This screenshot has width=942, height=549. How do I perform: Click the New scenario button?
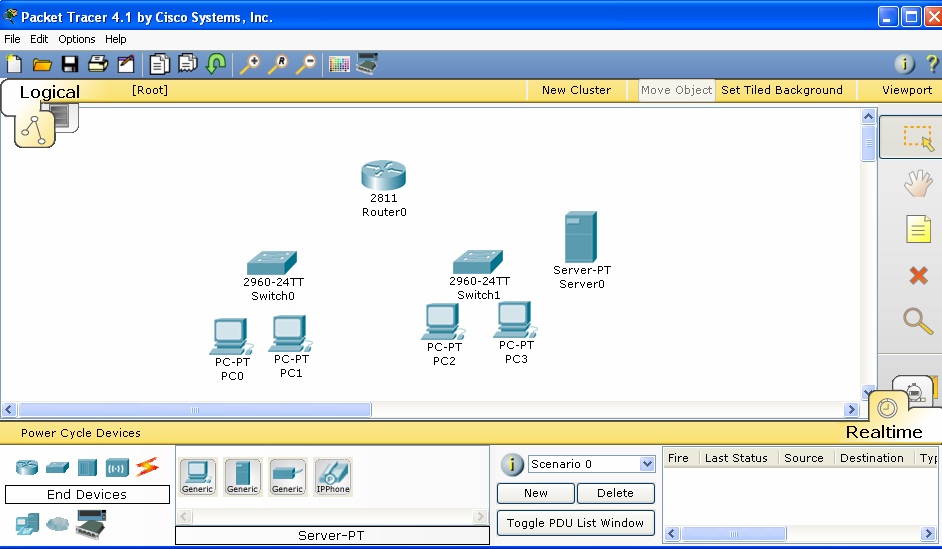[x=535, y=493]
